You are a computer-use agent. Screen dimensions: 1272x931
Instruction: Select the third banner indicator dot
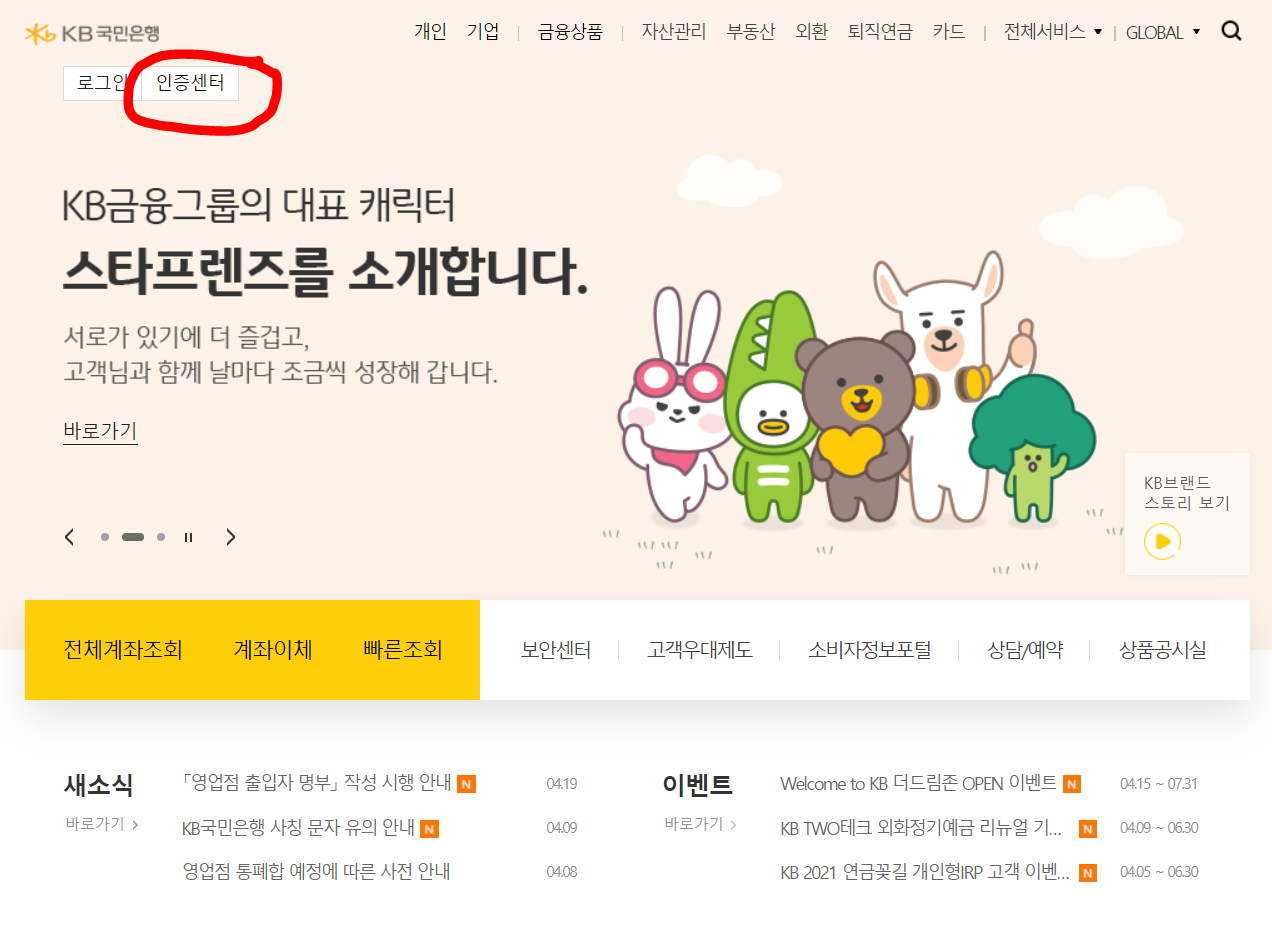pos(161,537)
